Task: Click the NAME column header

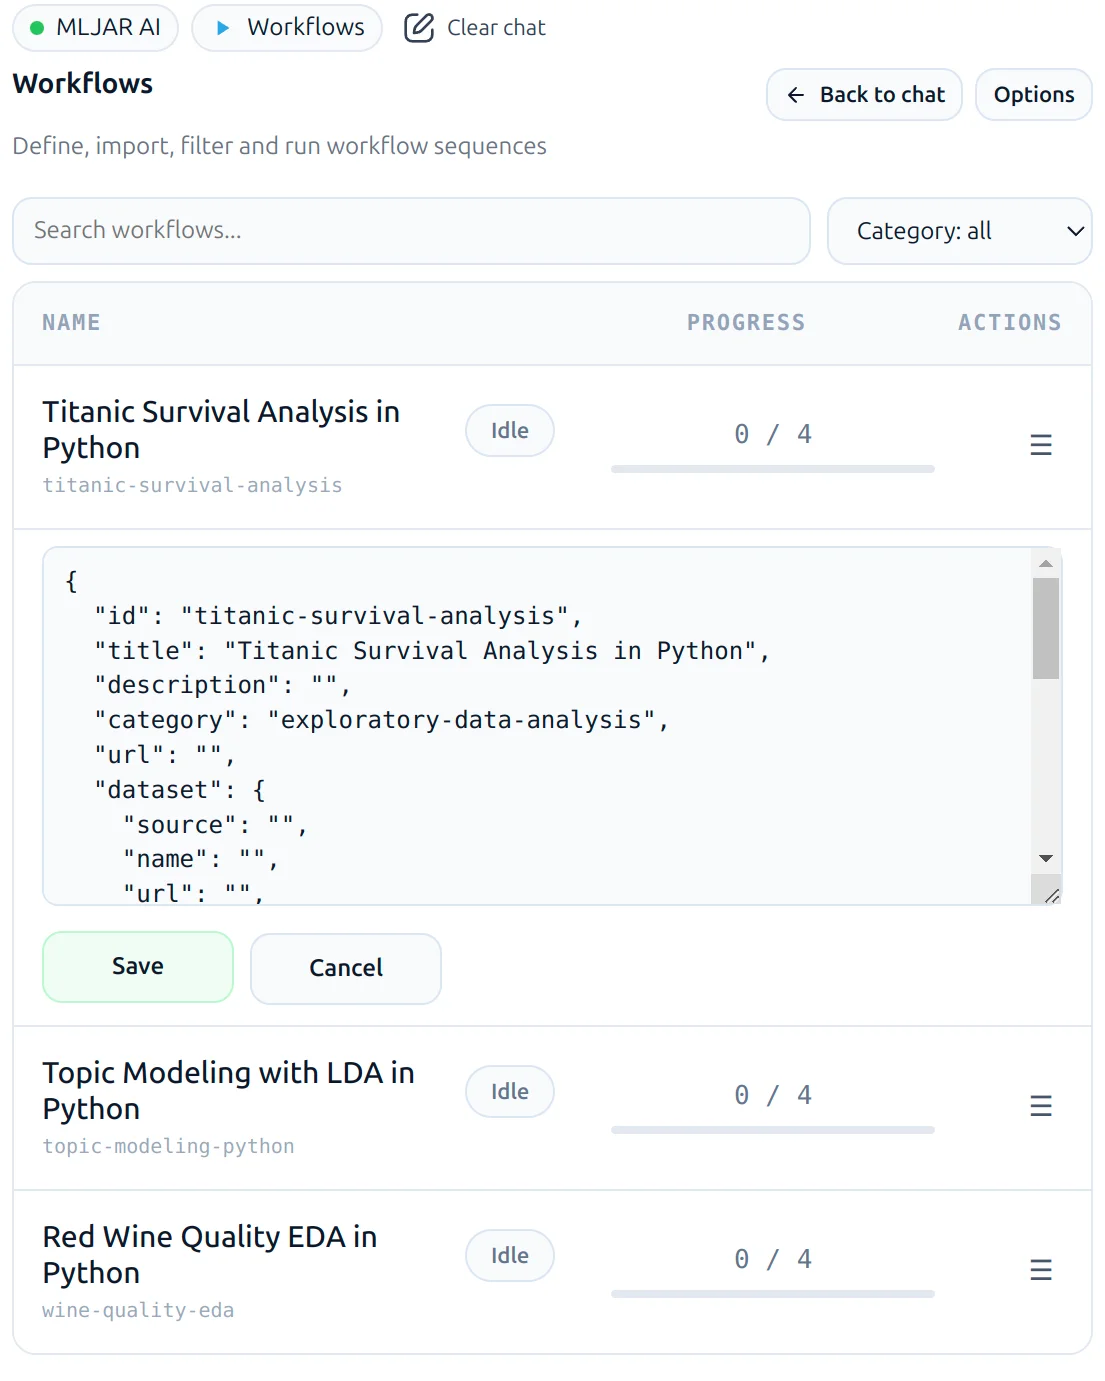Action: pyautogui.click(x=71, y=322)
